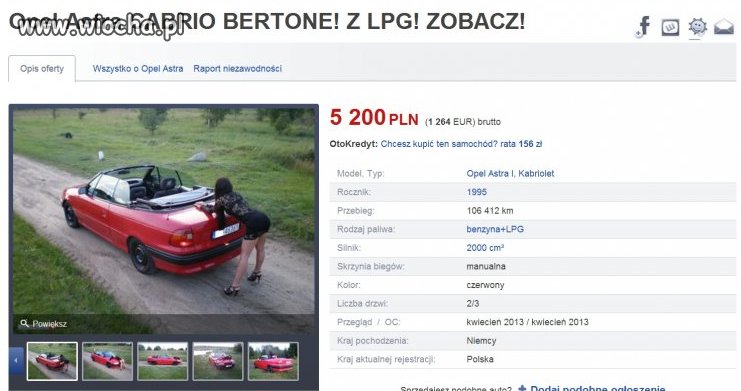Select the fifth car thumbnail
This screenshot has height=391, width=741.
click(273, 361)
